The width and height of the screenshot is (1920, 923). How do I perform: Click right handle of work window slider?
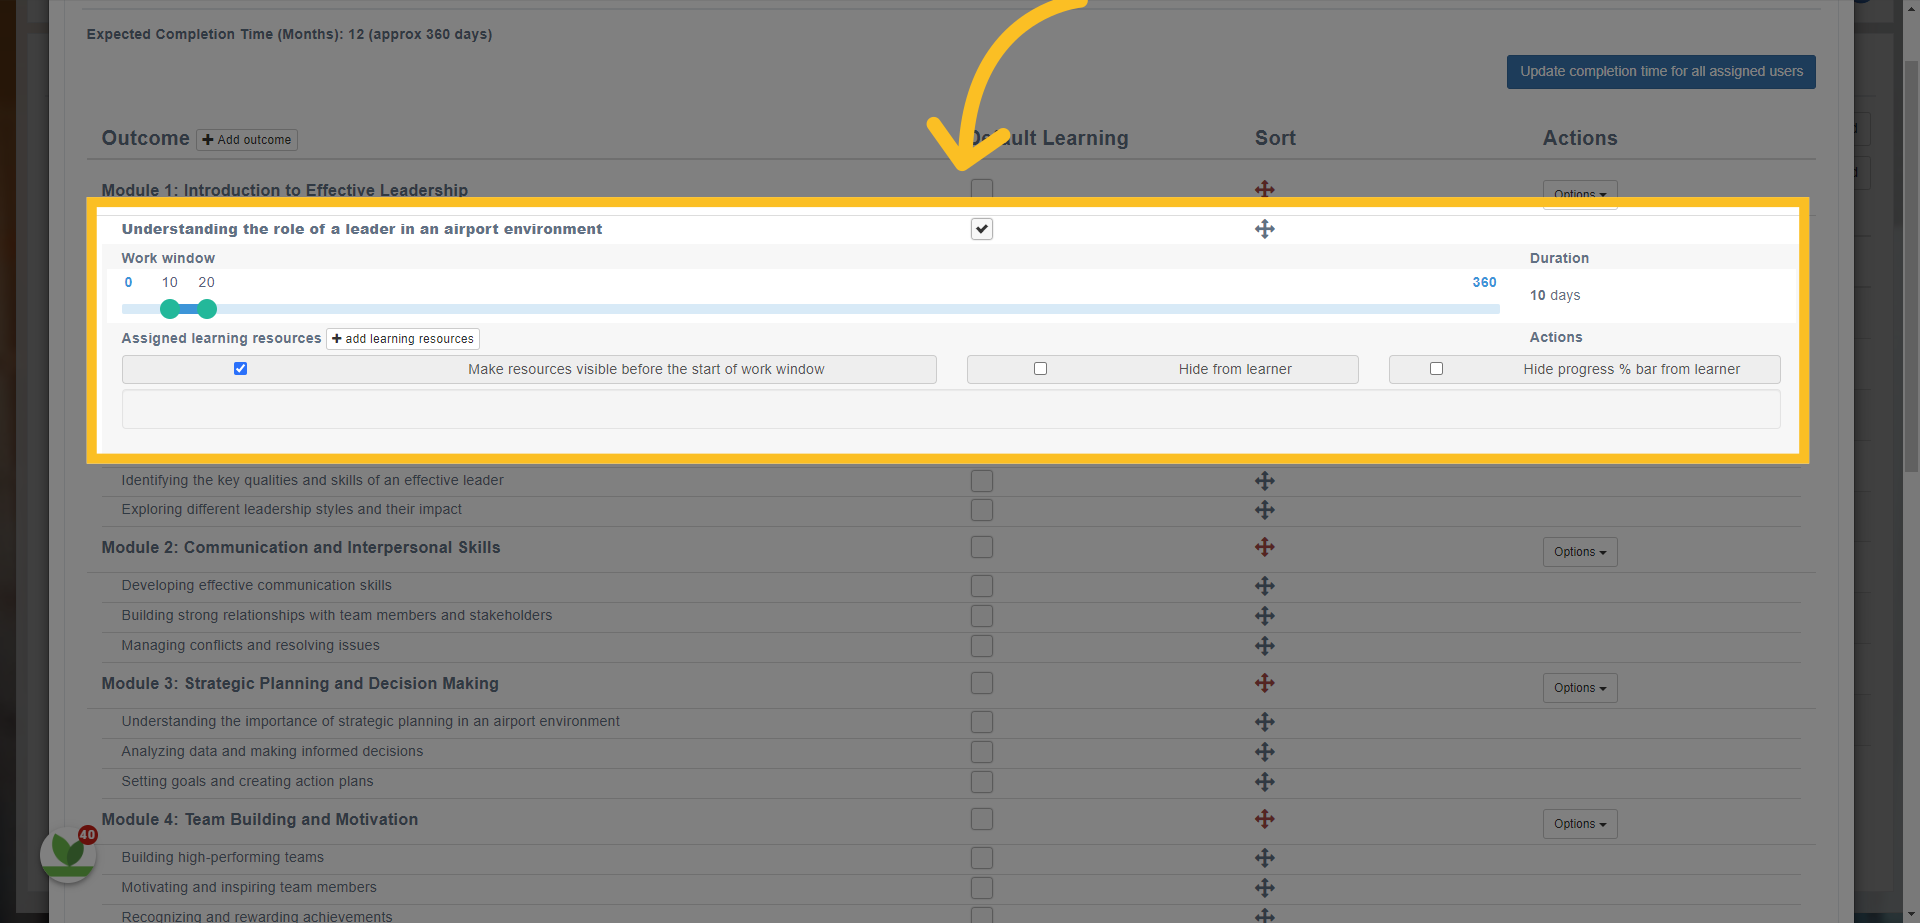(x=207, y=309)
